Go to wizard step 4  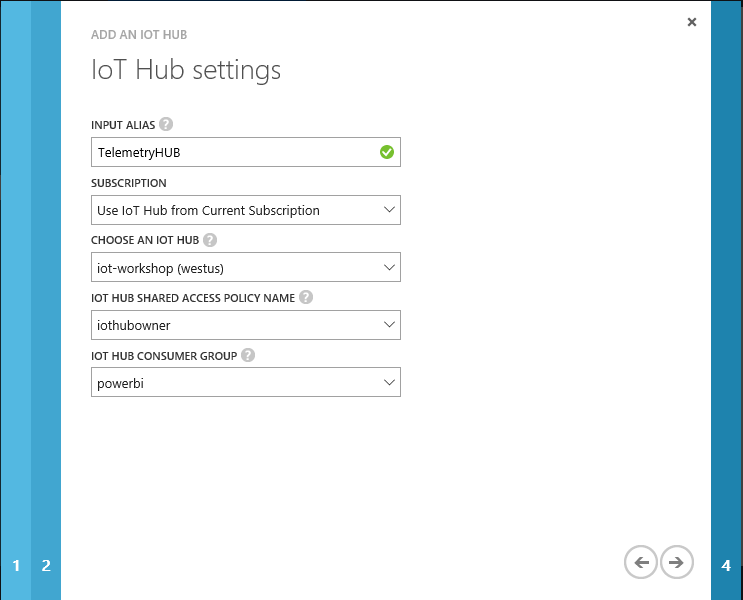point(726,566)
